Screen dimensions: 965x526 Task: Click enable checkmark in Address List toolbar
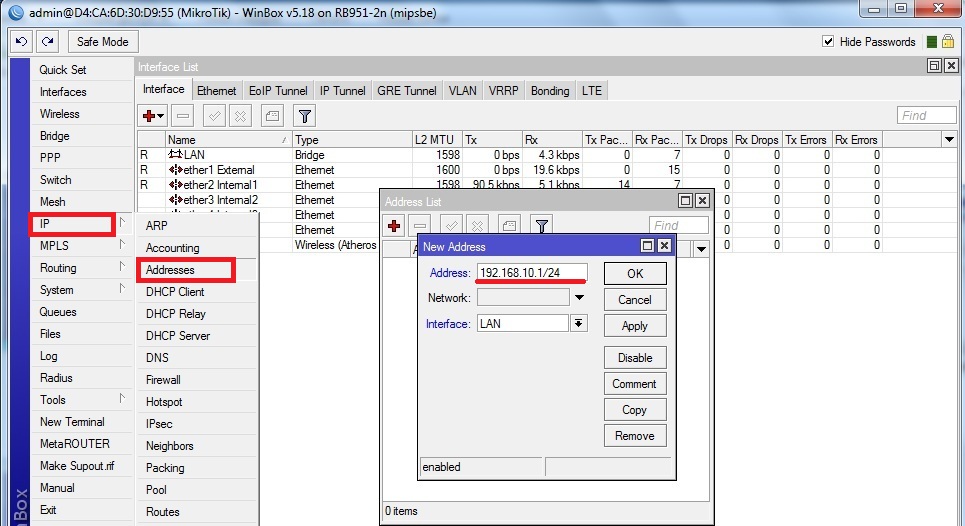(x=451, y=226)
